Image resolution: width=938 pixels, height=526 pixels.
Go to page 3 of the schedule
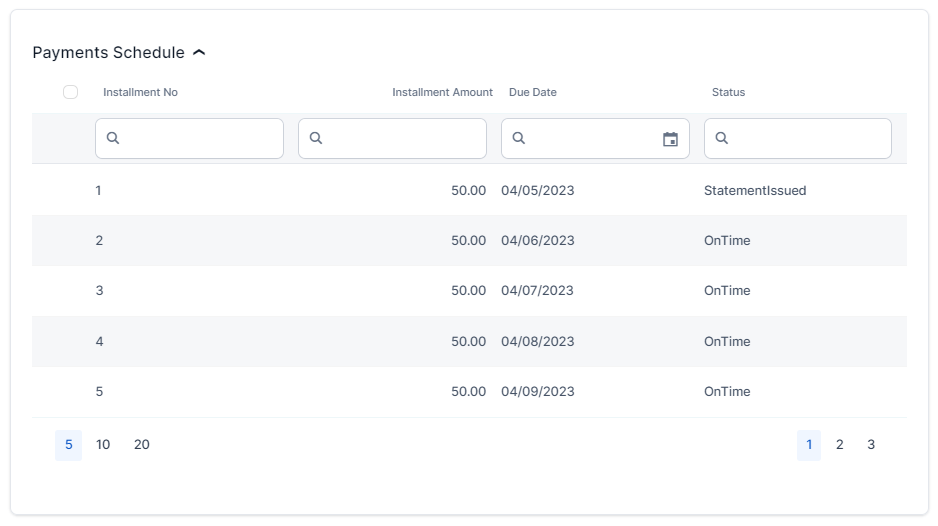coord(871,445)
